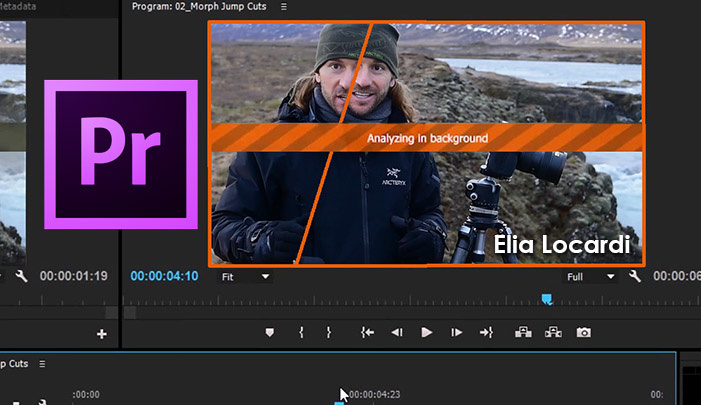
Task: Click the Analyzing in background banner
Action: point(427,138)
